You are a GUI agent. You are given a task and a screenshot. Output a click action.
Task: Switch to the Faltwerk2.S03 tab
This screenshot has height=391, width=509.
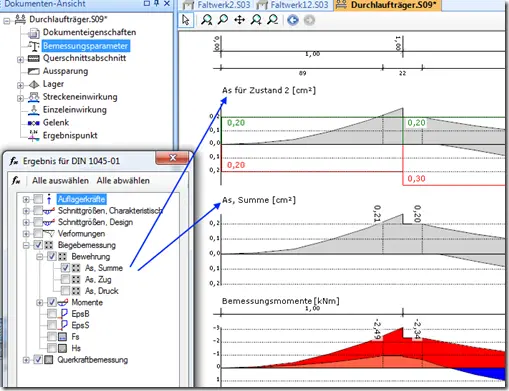pyautogui.click(x=217, y=5)
